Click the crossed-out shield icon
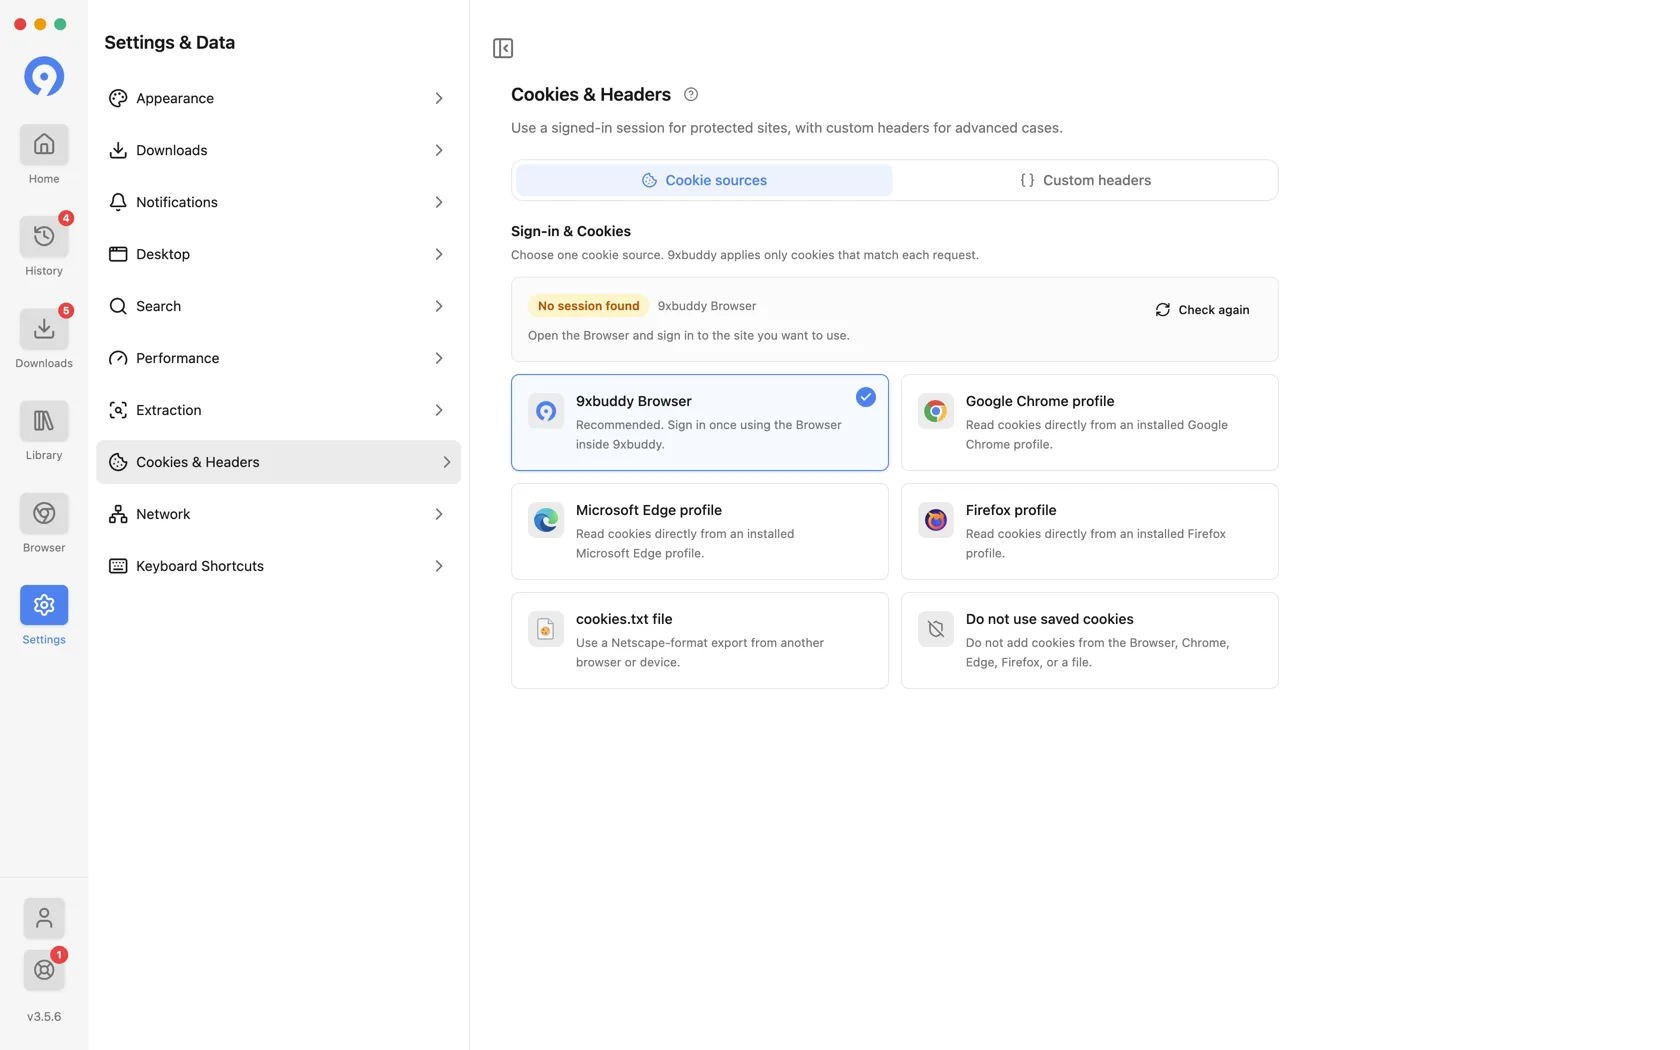Screen dimensions: 1680x1050 (936, 629)
